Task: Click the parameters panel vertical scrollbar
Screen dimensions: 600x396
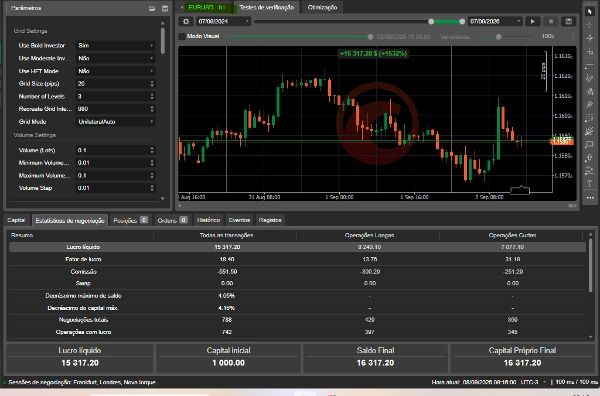Action: (x=163, y=41)
